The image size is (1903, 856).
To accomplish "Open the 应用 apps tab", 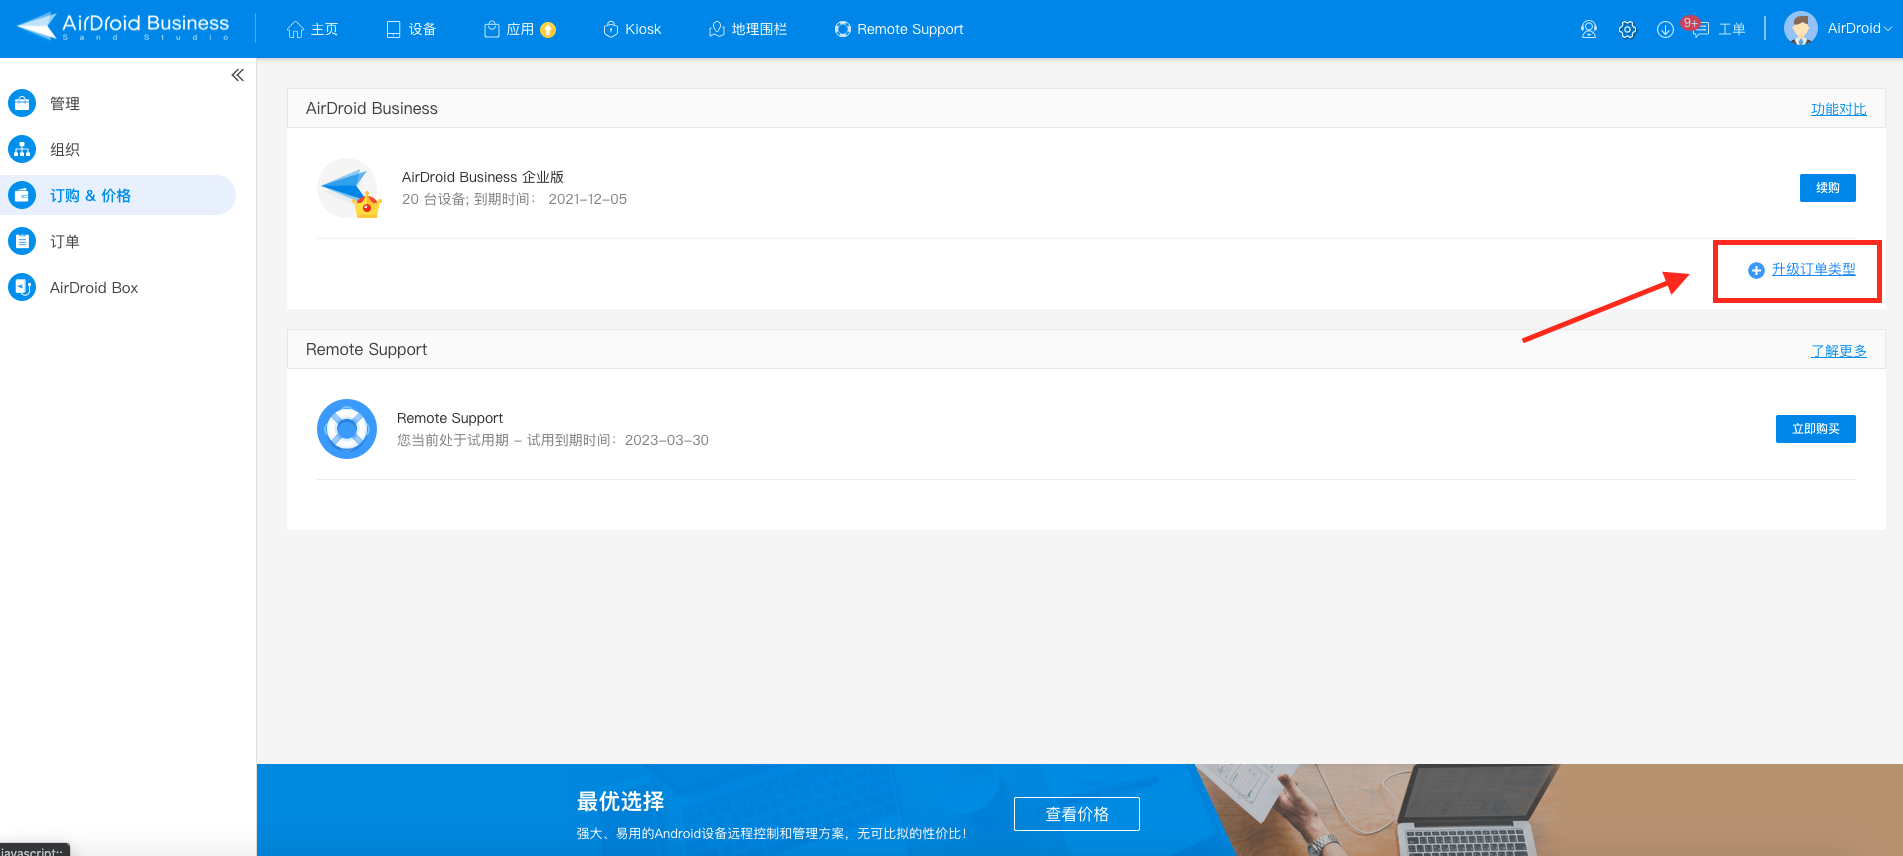I will click(x=508, y=29).
